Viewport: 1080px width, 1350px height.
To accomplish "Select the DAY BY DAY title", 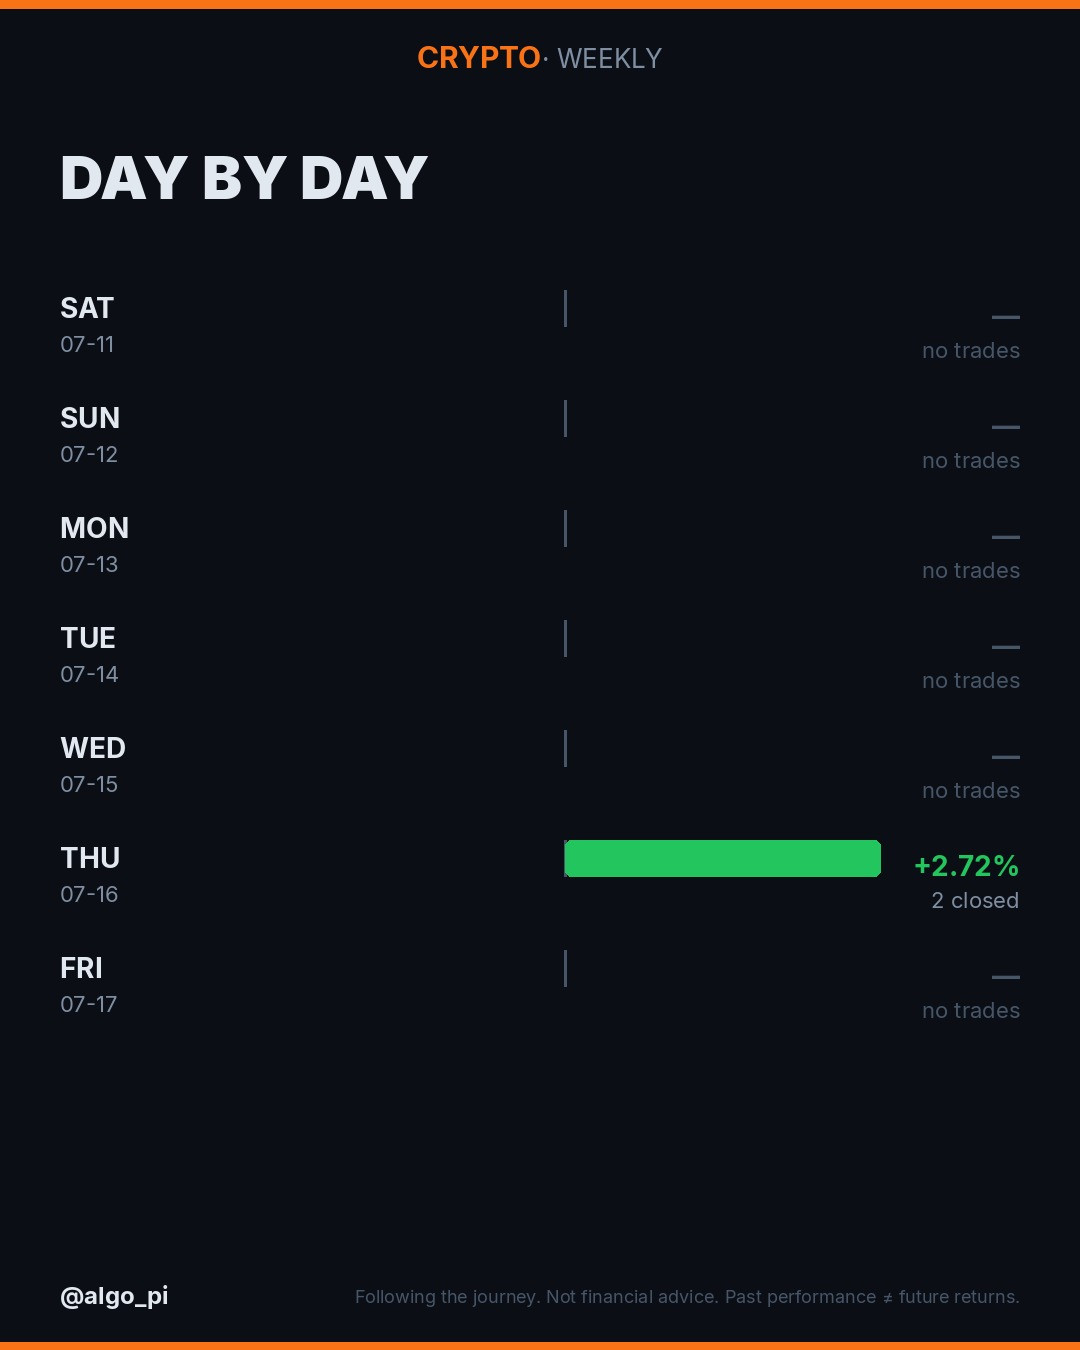I will click(x=244, y=178).
